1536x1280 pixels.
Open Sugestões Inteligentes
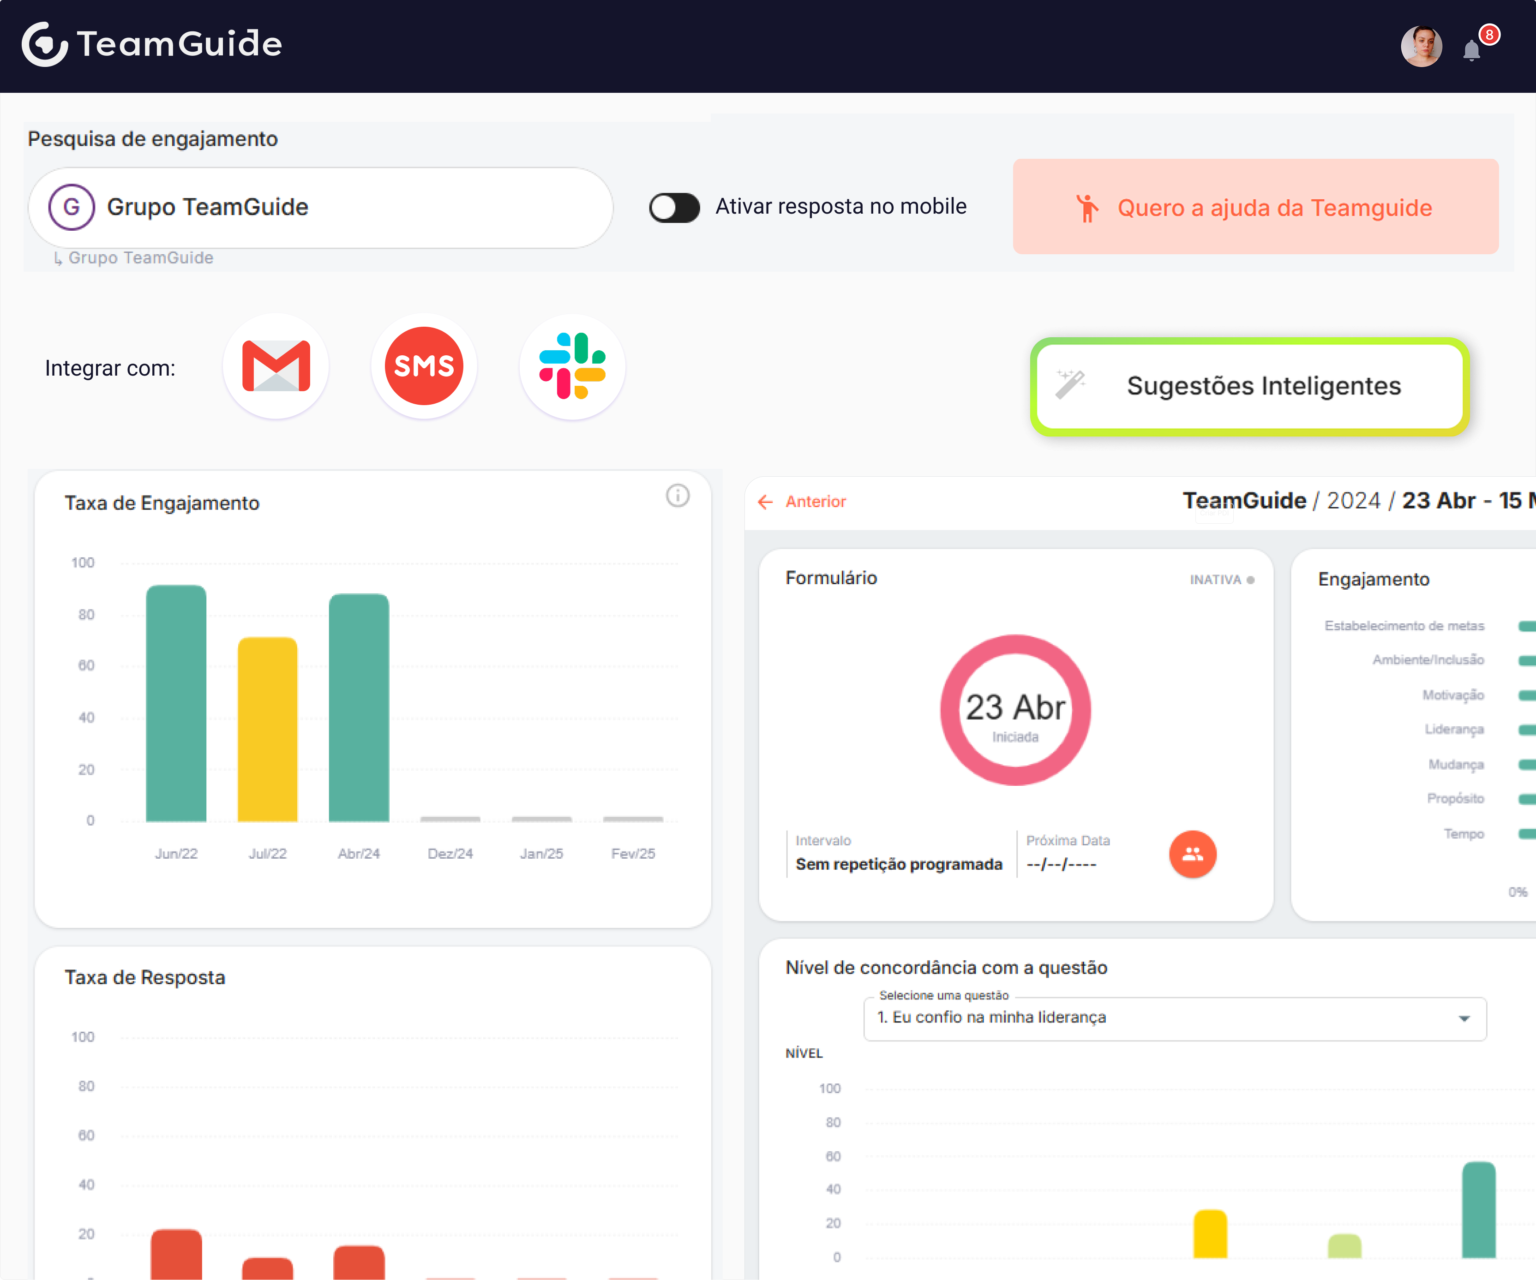(1250, 386)
